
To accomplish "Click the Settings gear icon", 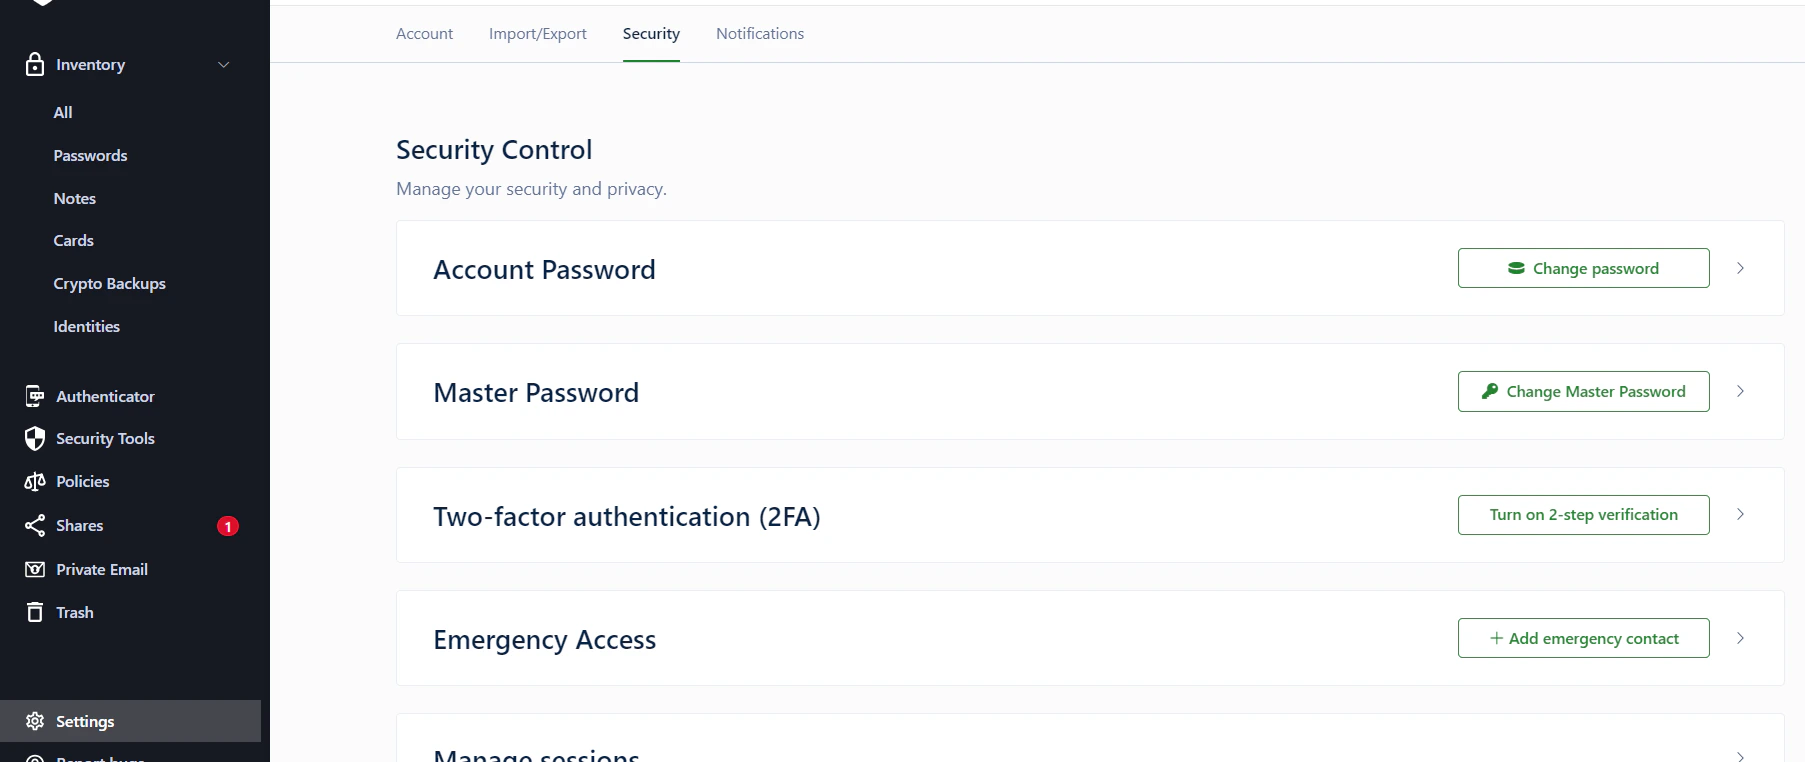I will (34, 721).
